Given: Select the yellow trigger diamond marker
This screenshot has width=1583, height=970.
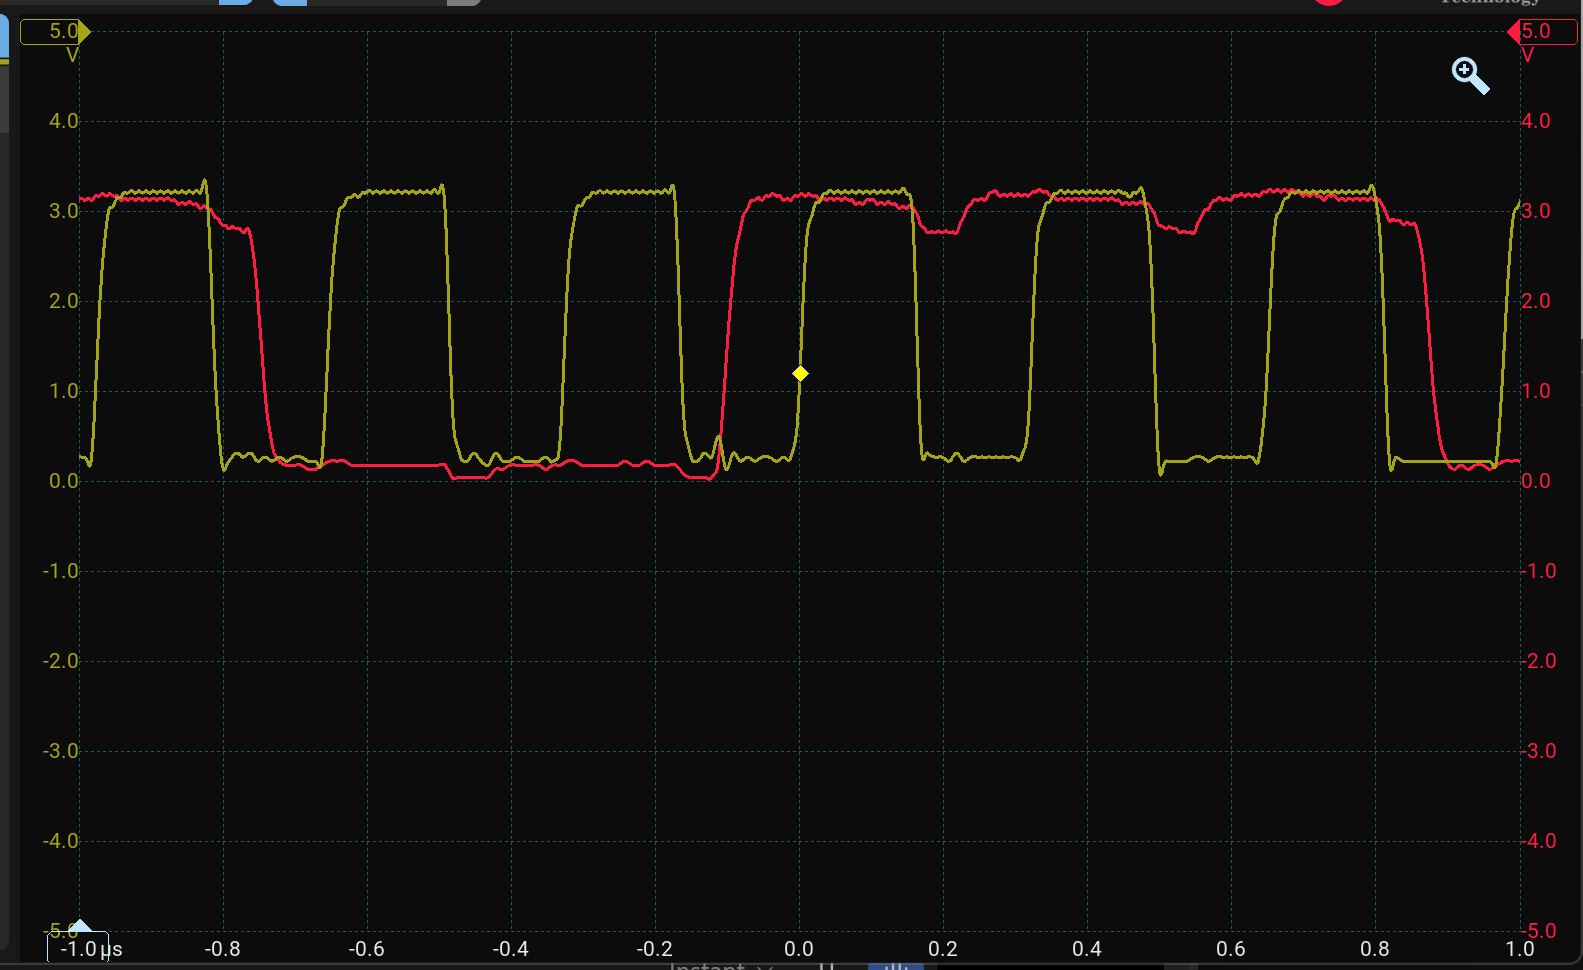Looking at the screenshot, I should point(800,373).
